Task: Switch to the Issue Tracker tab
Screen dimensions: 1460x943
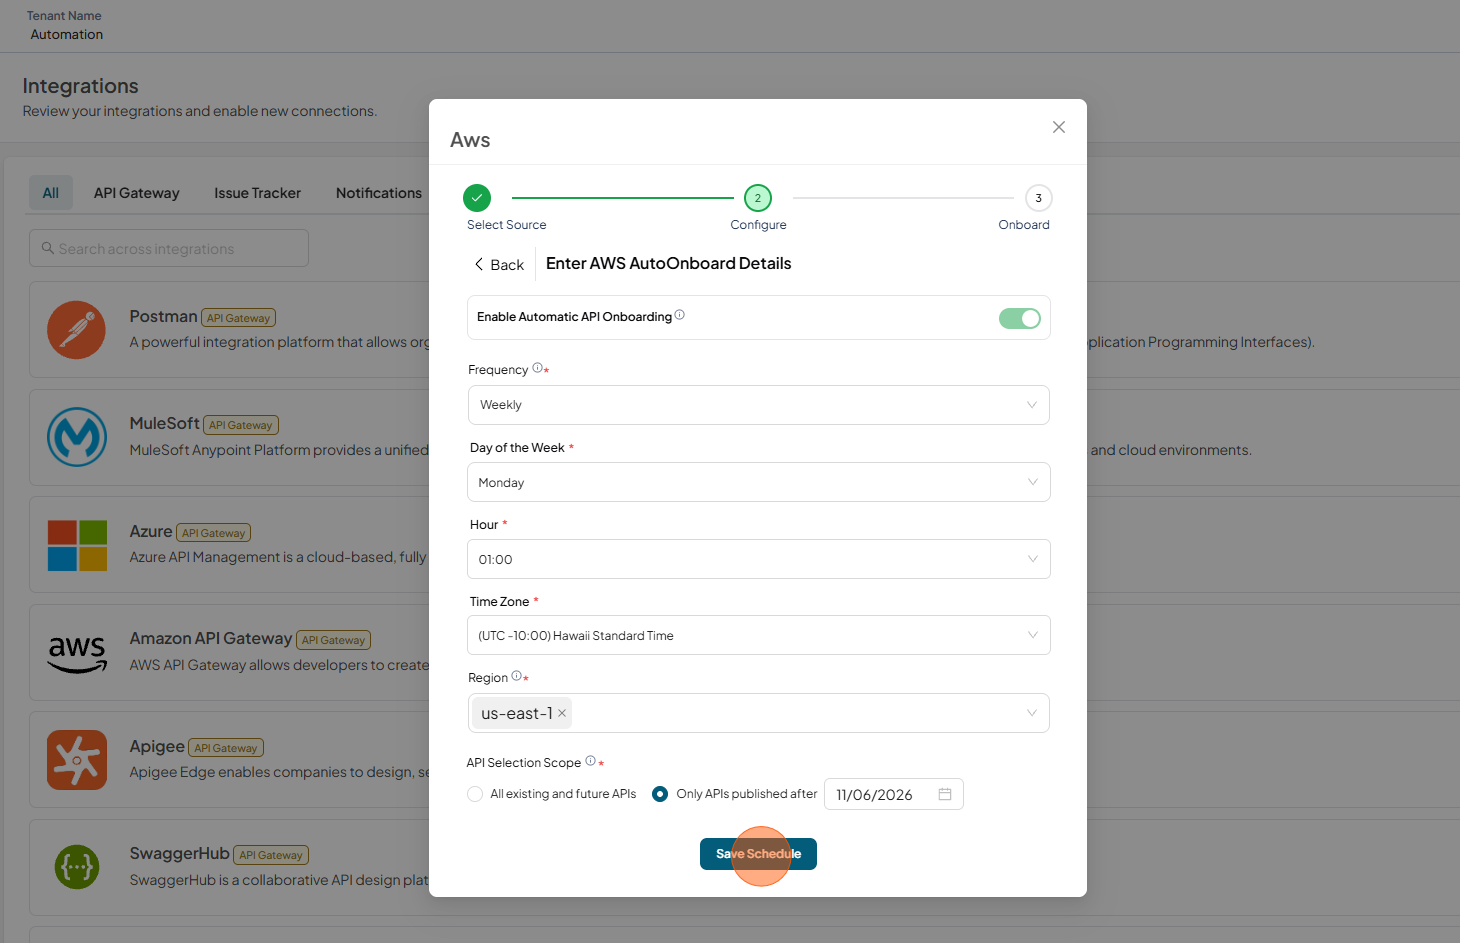Action: click(x=257, y=193)
